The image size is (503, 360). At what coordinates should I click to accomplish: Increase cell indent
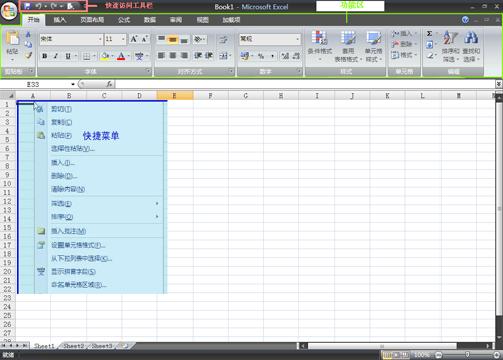209,55
